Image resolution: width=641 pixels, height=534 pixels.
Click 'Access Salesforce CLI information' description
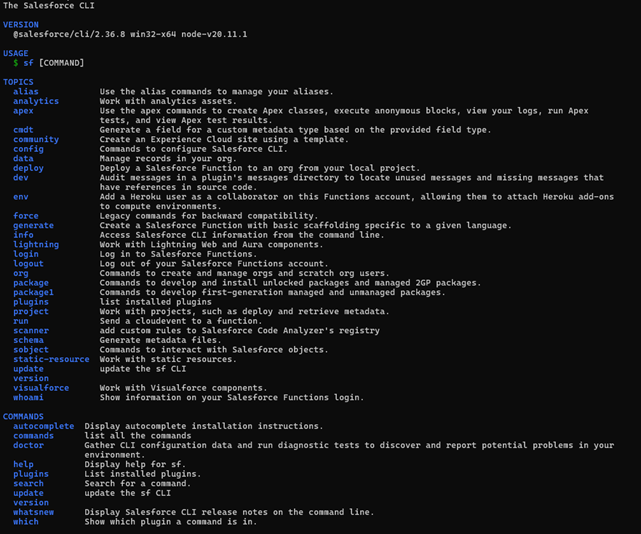pos(242,235)
